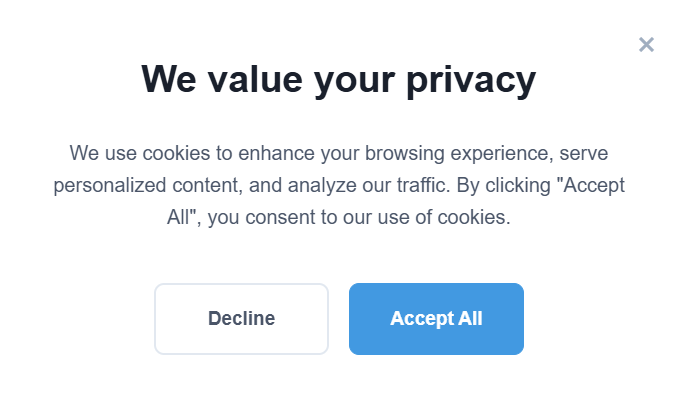Click the Decline button
The image size is (693, 406).
click(x=241, y=319)
